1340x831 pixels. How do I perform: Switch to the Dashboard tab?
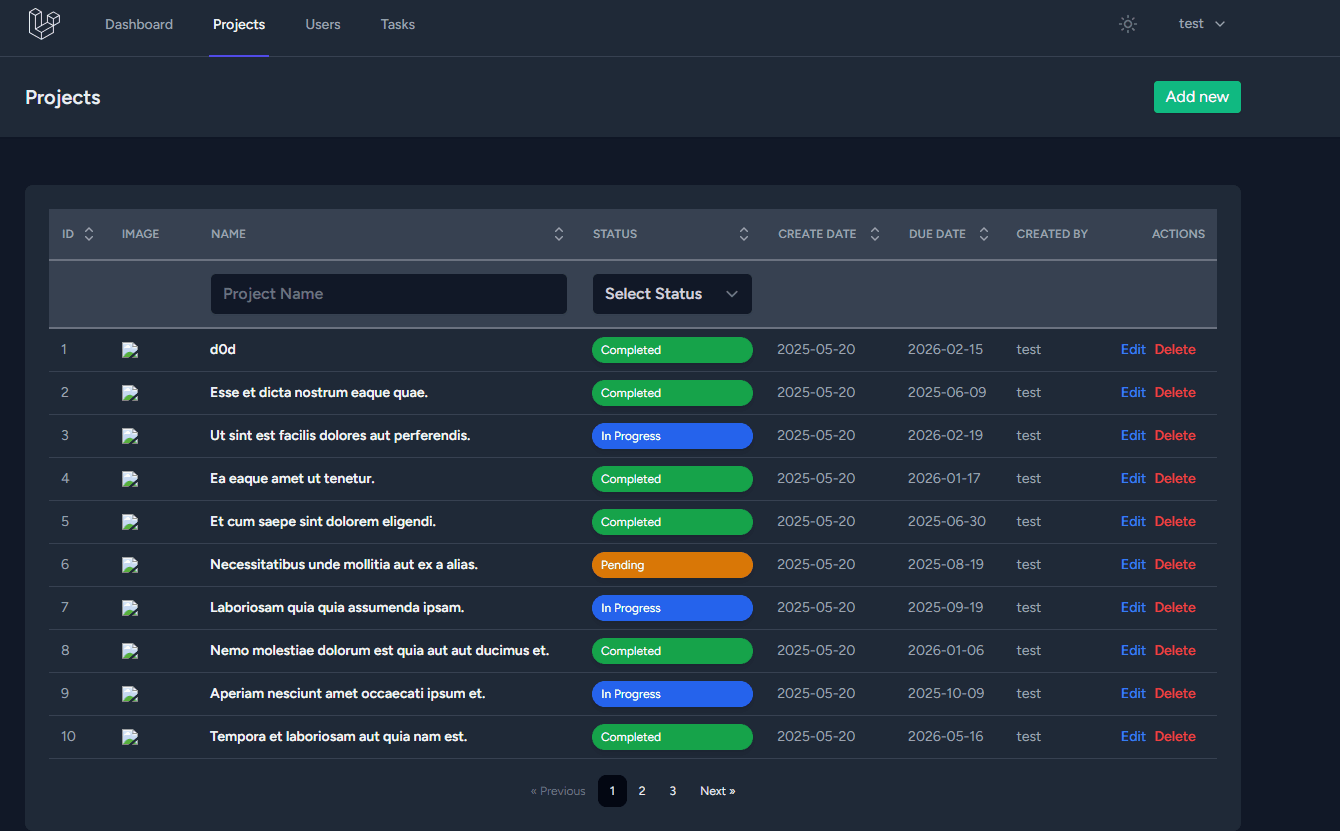coord(139,24)
